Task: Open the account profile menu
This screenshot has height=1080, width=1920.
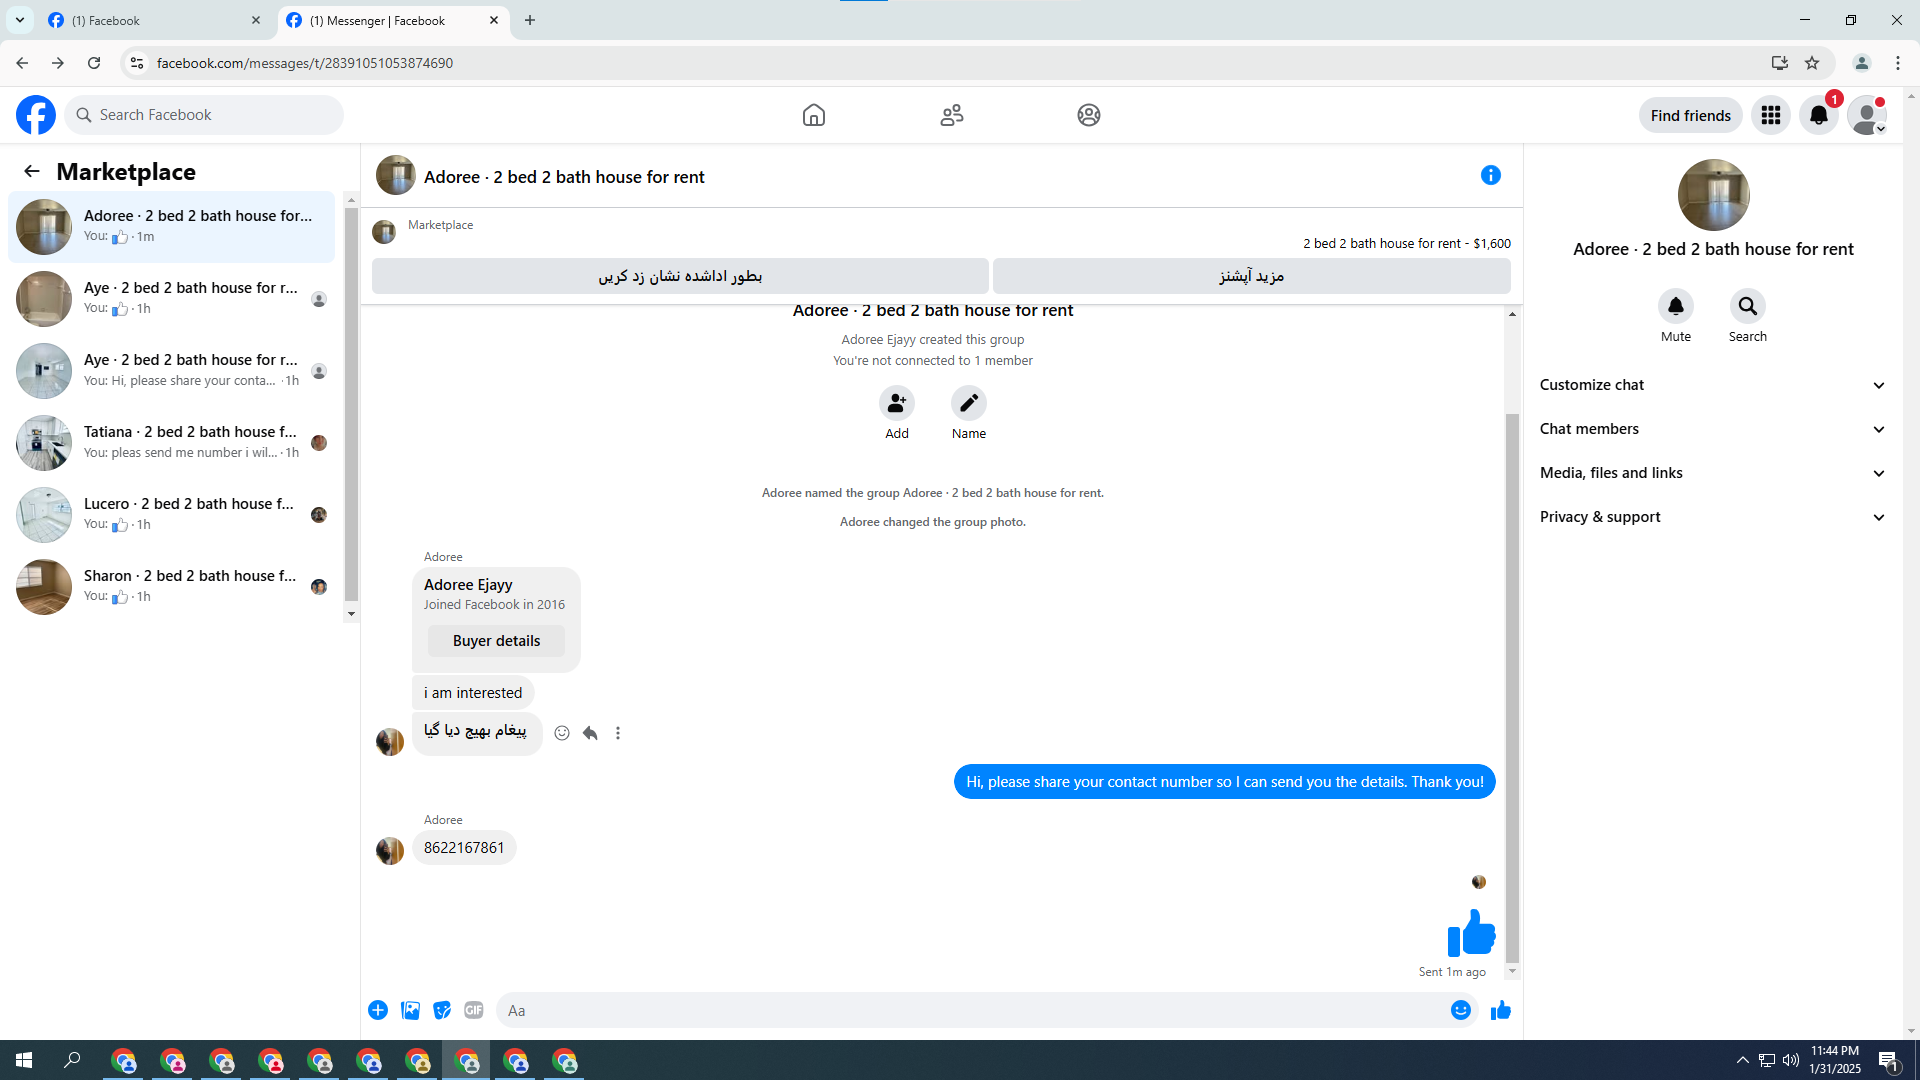Action: click(1867, 115)
